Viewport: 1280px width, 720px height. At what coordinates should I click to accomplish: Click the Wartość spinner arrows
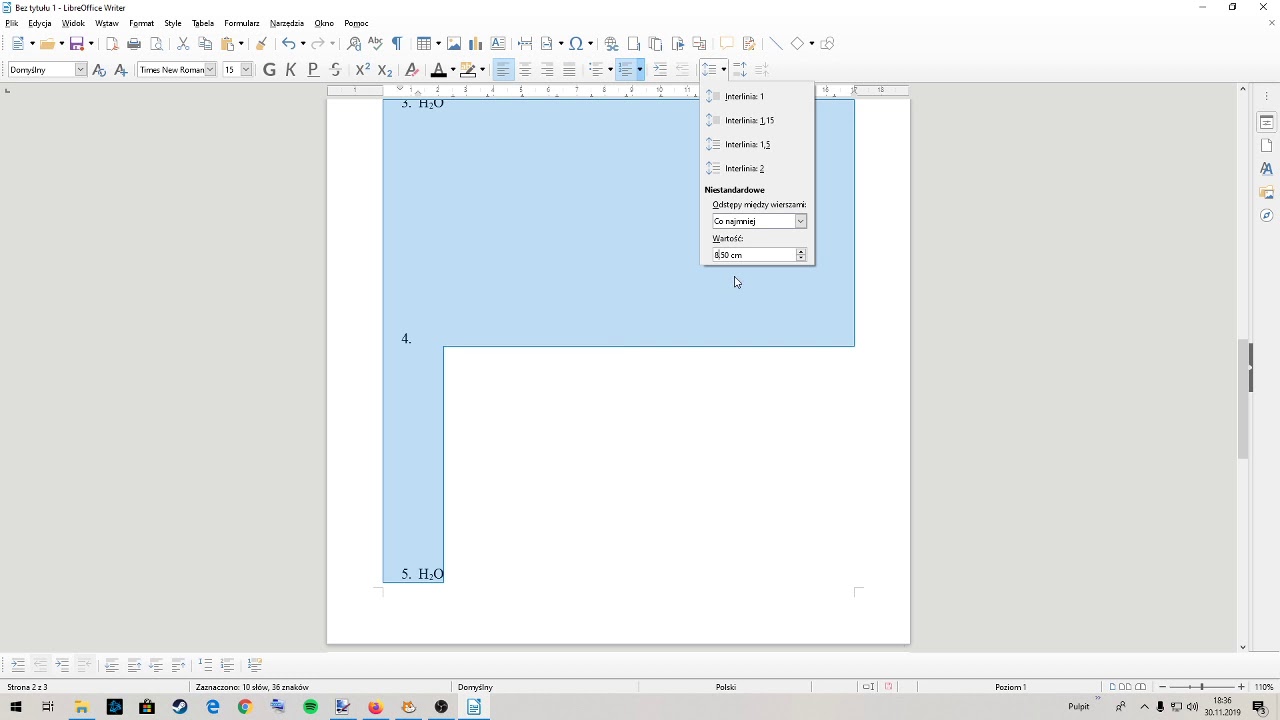[801, 255]
